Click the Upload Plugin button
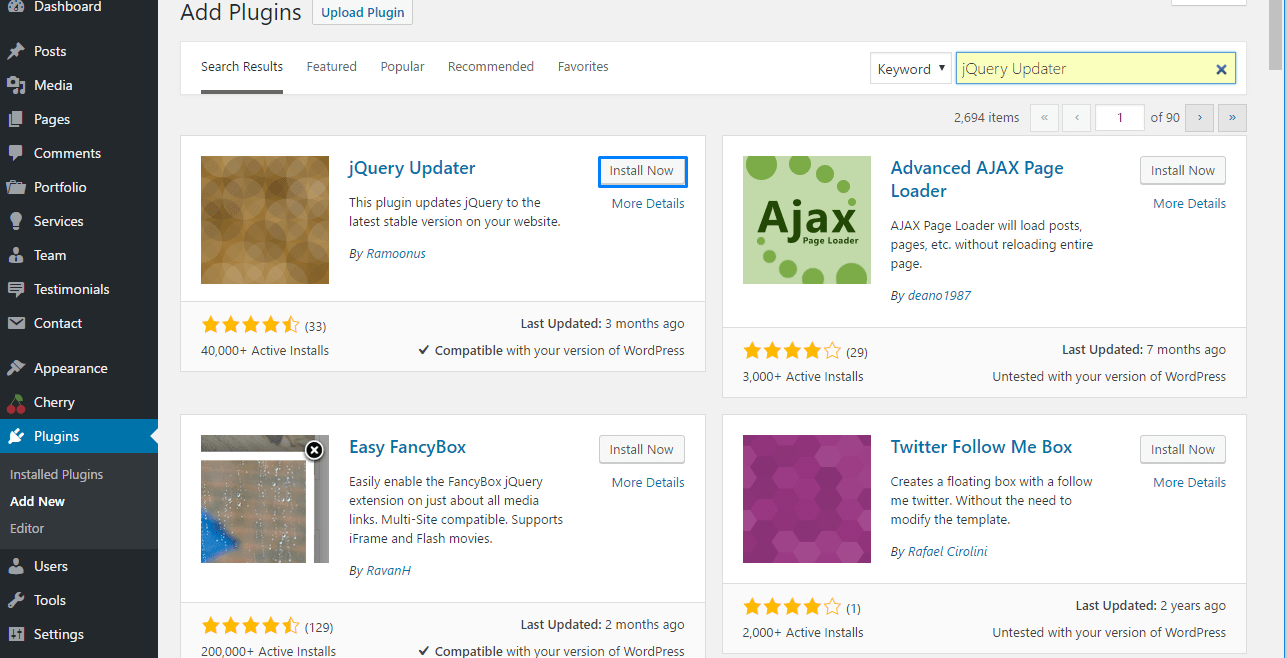 coord(362,12)
